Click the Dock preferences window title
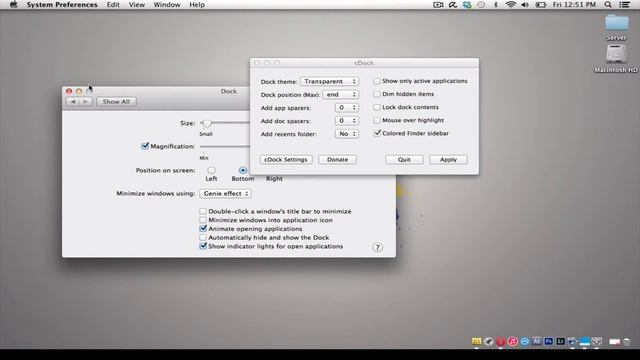640x360 pixels. [229, 91]
